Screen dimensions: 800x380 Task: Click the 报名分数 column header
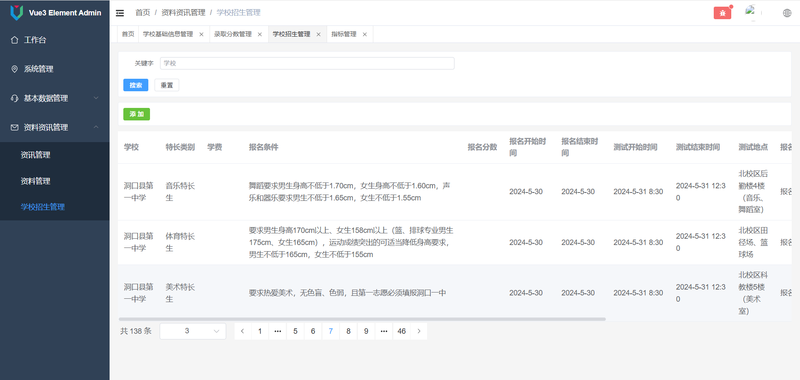482,147
